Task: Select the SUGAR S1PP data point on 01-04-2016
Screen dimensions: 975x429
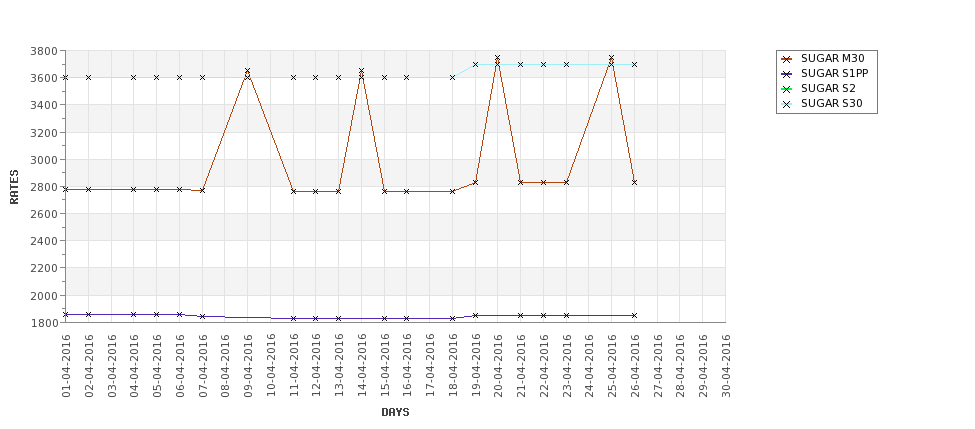Action: pyautogui.click(x=66, y=315)
